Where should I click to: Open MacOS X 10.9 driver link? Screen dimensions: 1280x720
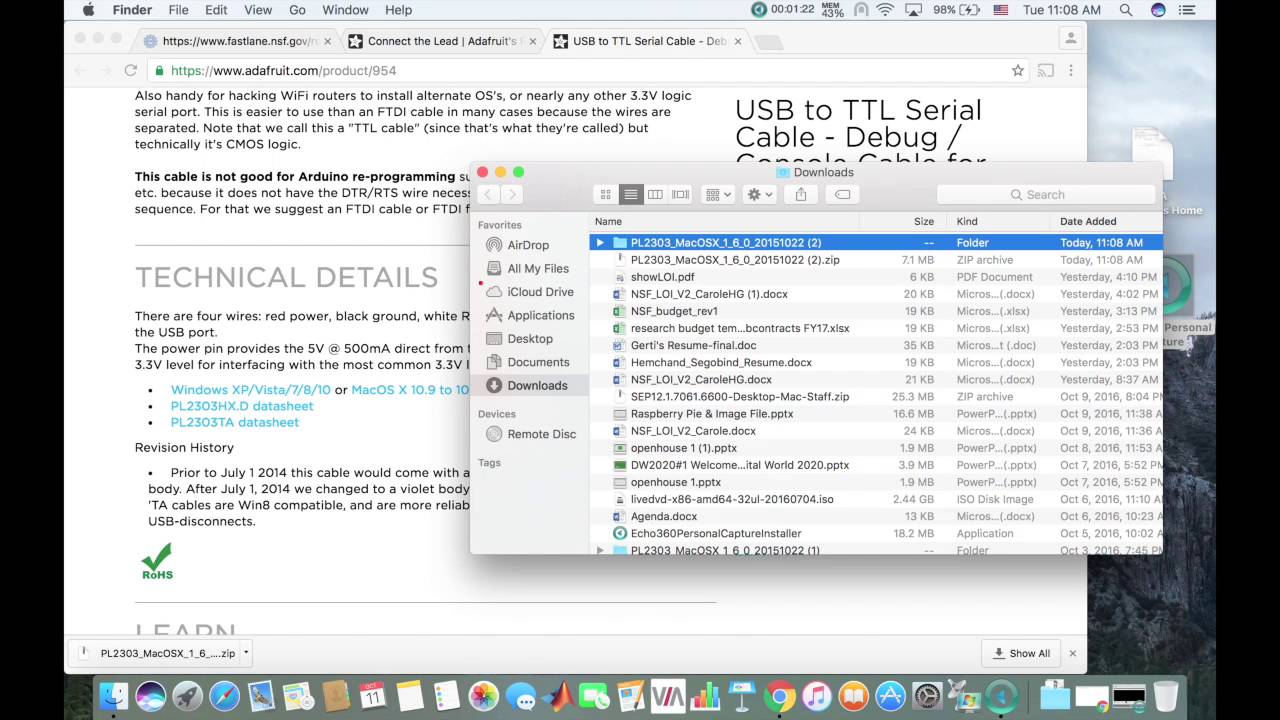pos(410,390)
